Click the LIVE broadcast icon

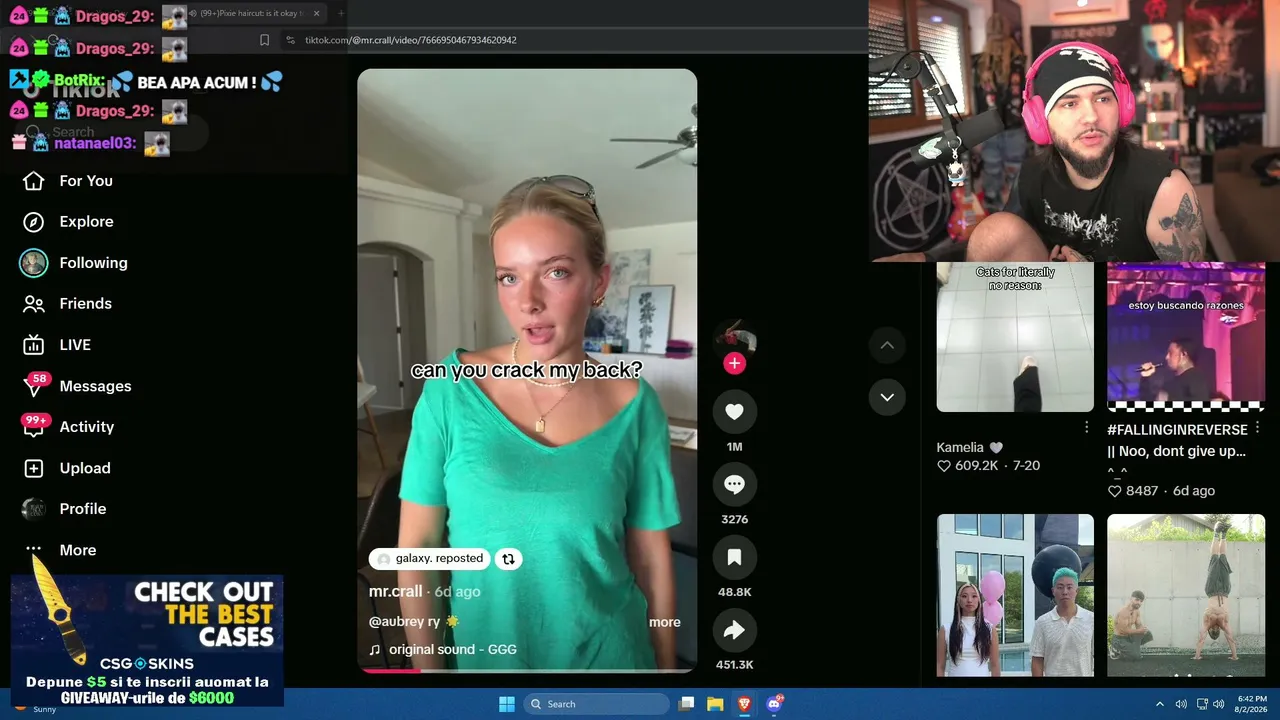[34, 345]
